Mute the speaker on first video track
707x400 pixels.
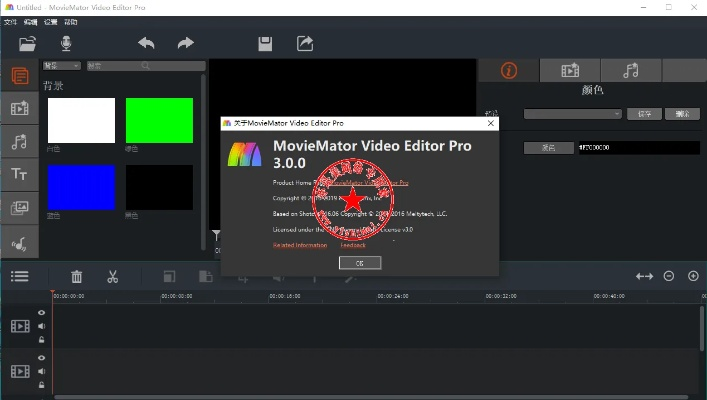tap(42, 326)
